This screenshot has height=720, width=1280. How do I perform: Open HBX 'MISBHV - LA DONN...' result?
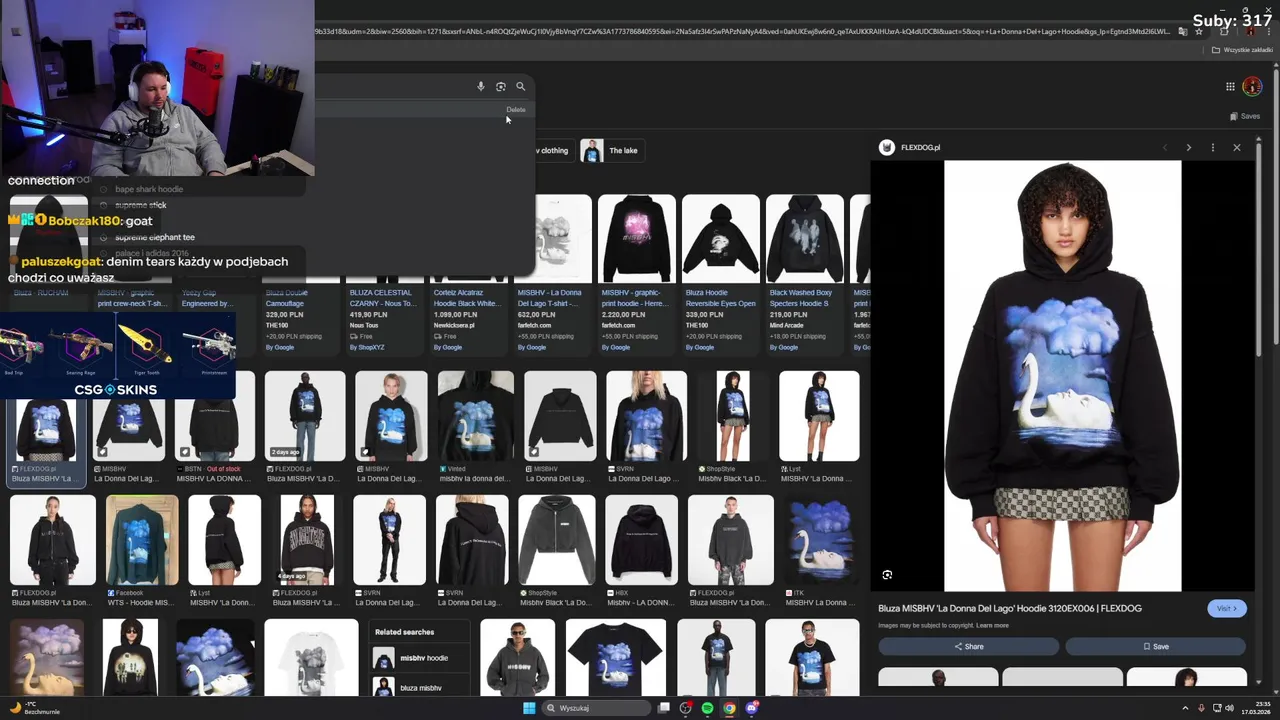pos(642,551)
